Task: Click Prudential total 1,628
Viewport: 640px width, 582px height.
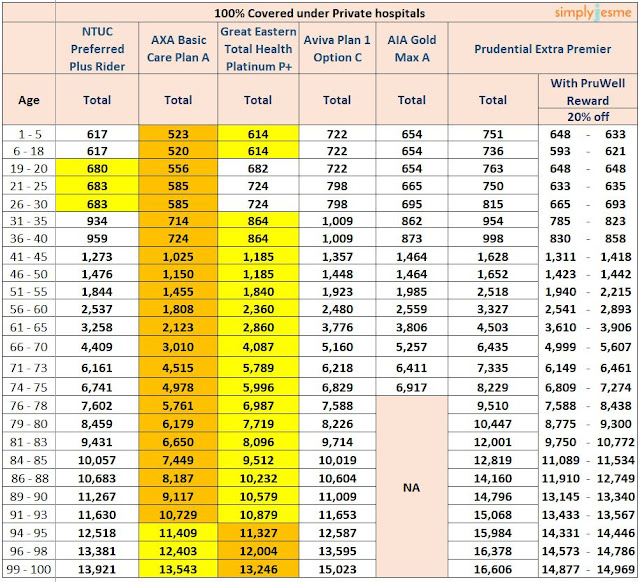Action: click(x=493, y=257)
